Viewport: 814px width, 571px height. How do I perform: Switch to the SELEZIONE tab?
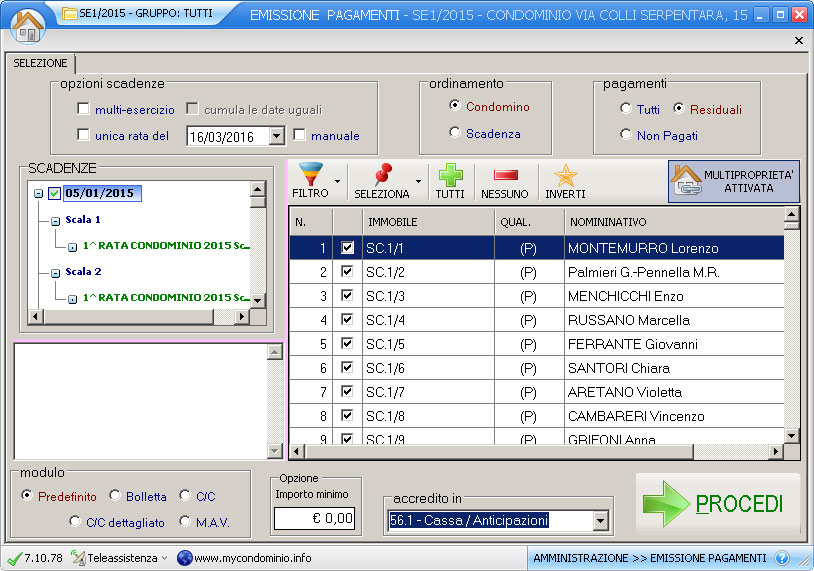(40, 63)
